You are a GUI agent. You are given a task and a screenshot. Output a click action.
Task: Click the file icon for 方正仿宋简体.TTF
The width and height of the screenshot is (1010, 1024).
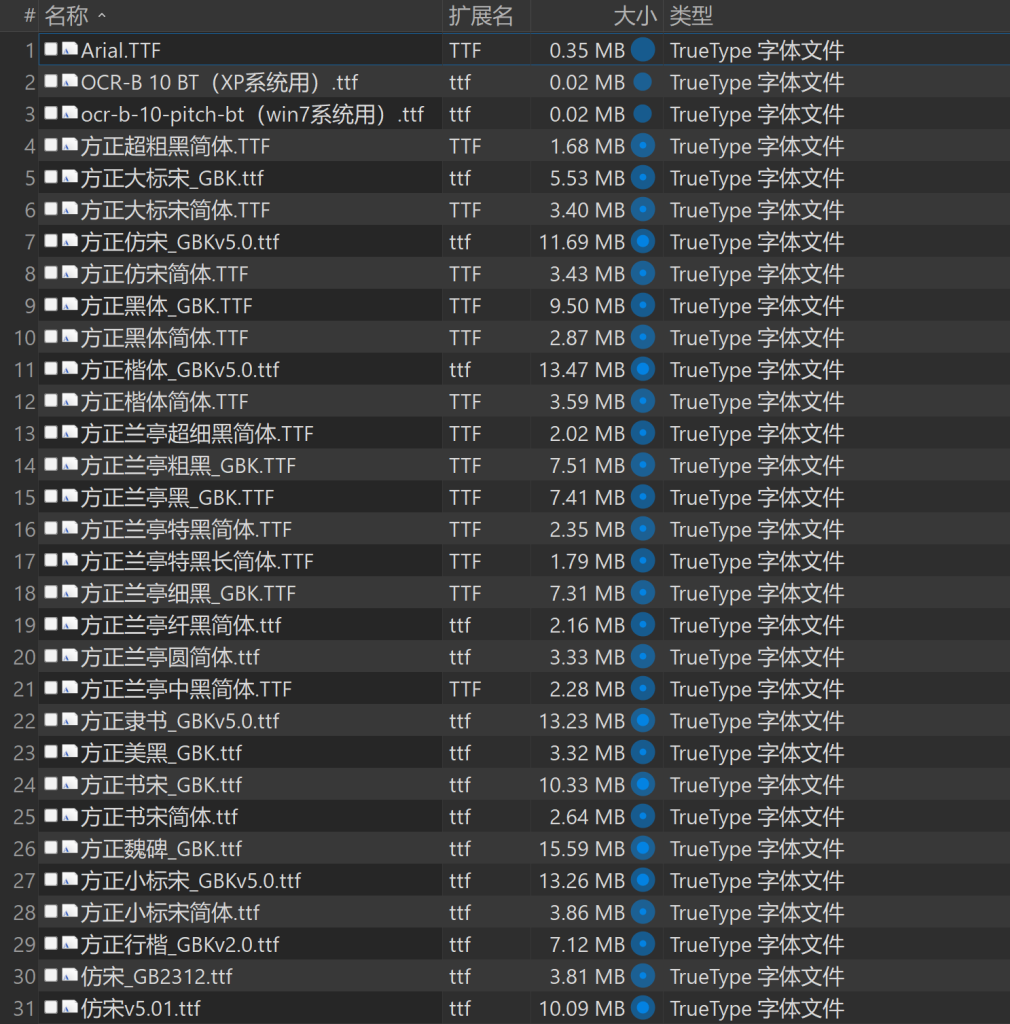[x=70, y=273]
